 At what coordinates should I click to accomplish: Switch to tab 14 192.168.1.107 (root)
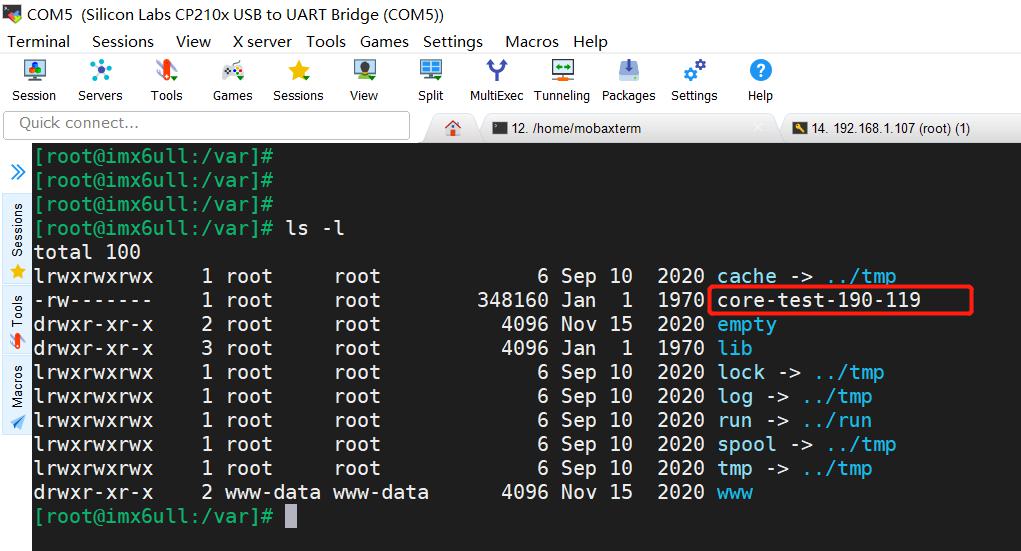[899, 128]
